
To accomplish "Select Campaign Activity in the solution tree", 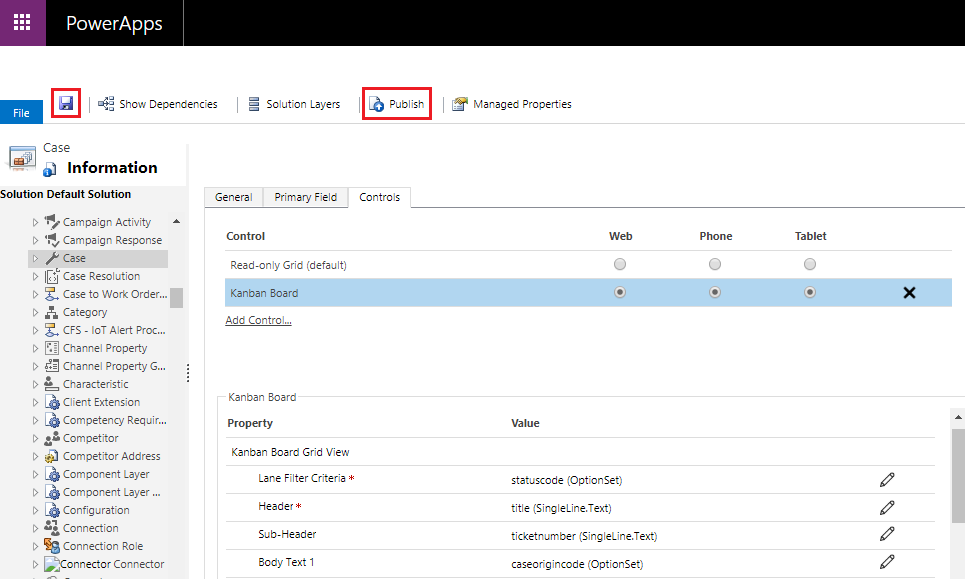I will [x=106, y=222].
